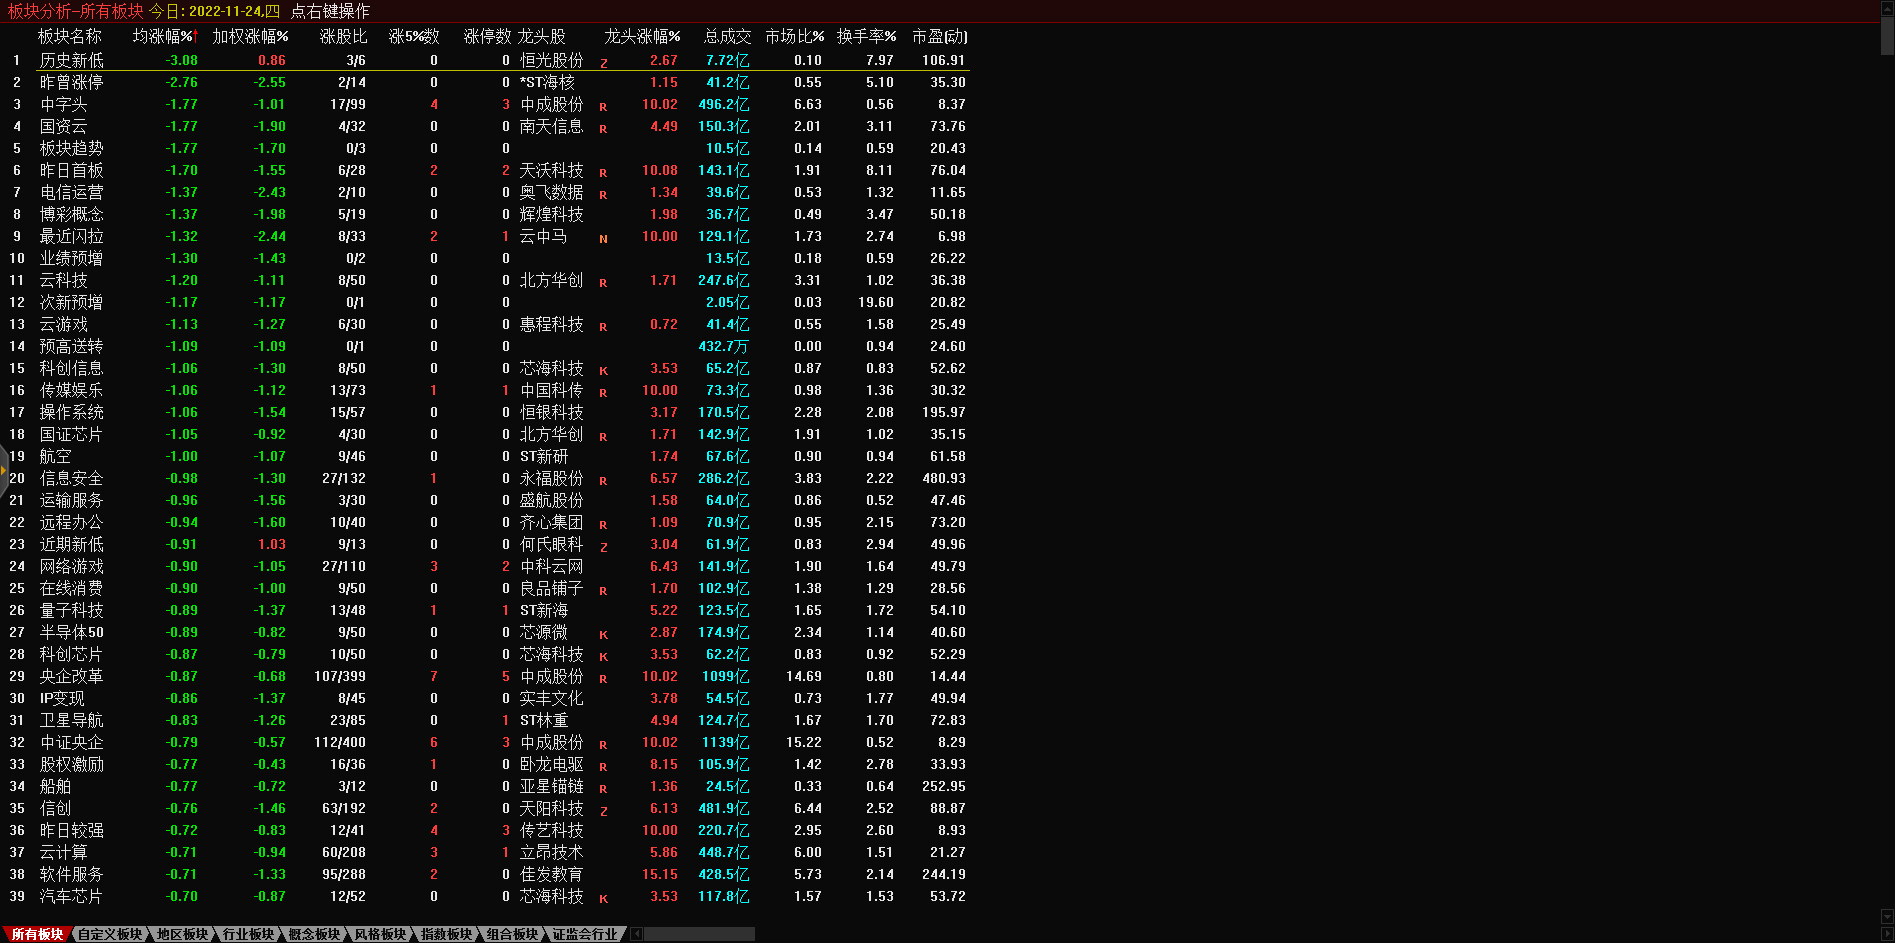Select the 证监会行业 tab
Screen dimensions: 1895x943
(585, 934)
